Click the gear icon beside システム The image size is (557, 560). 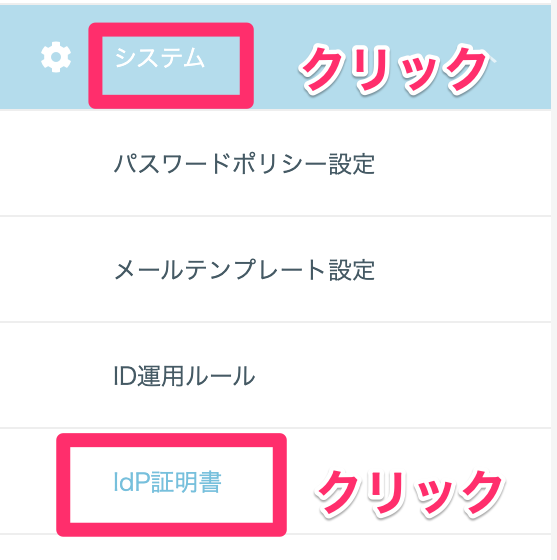tap(56, 57)
